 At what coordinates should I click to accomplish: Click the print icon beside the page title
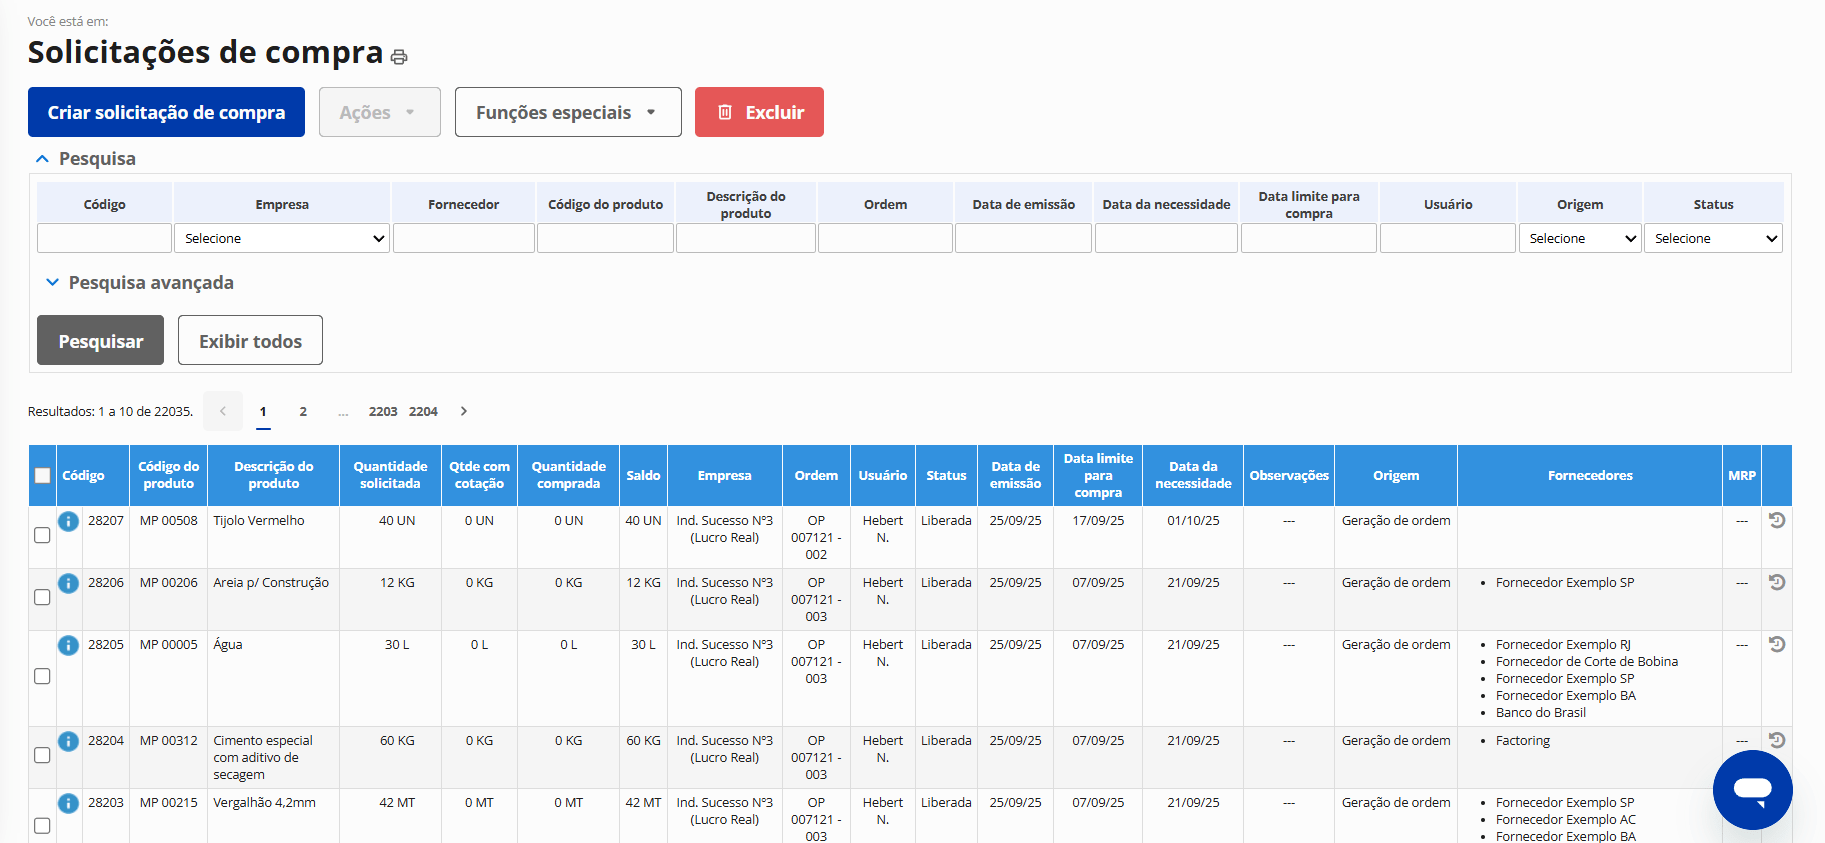399,57
